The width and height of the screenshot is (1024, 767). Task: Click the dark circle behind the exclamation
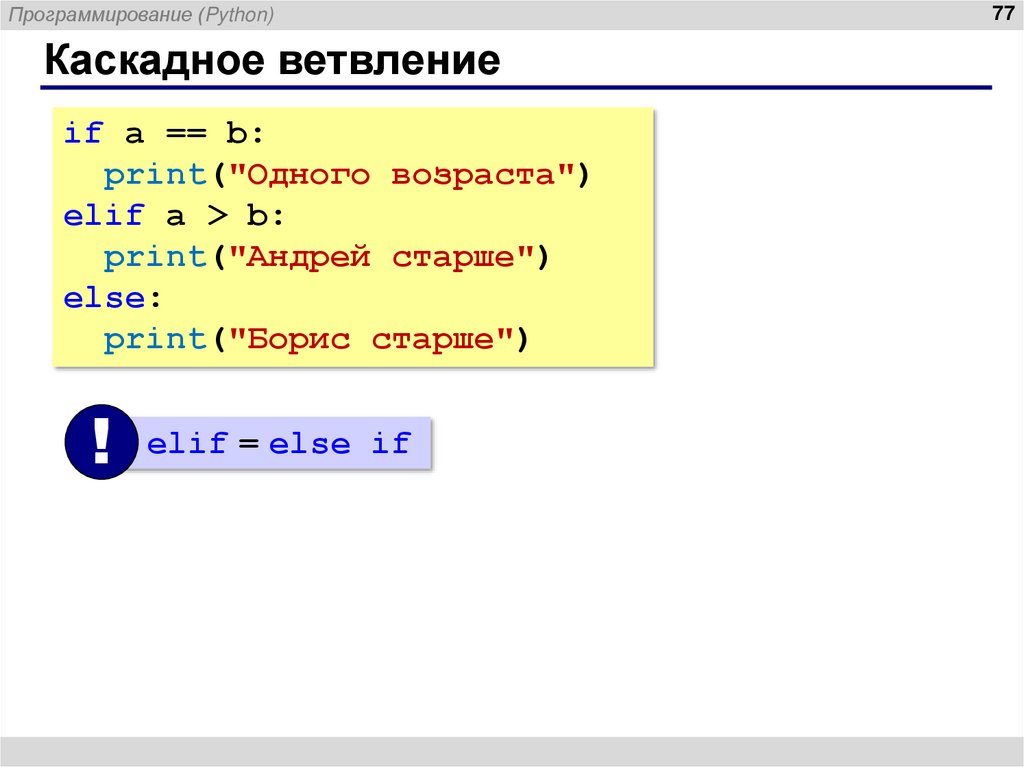(x=99, y=443)
